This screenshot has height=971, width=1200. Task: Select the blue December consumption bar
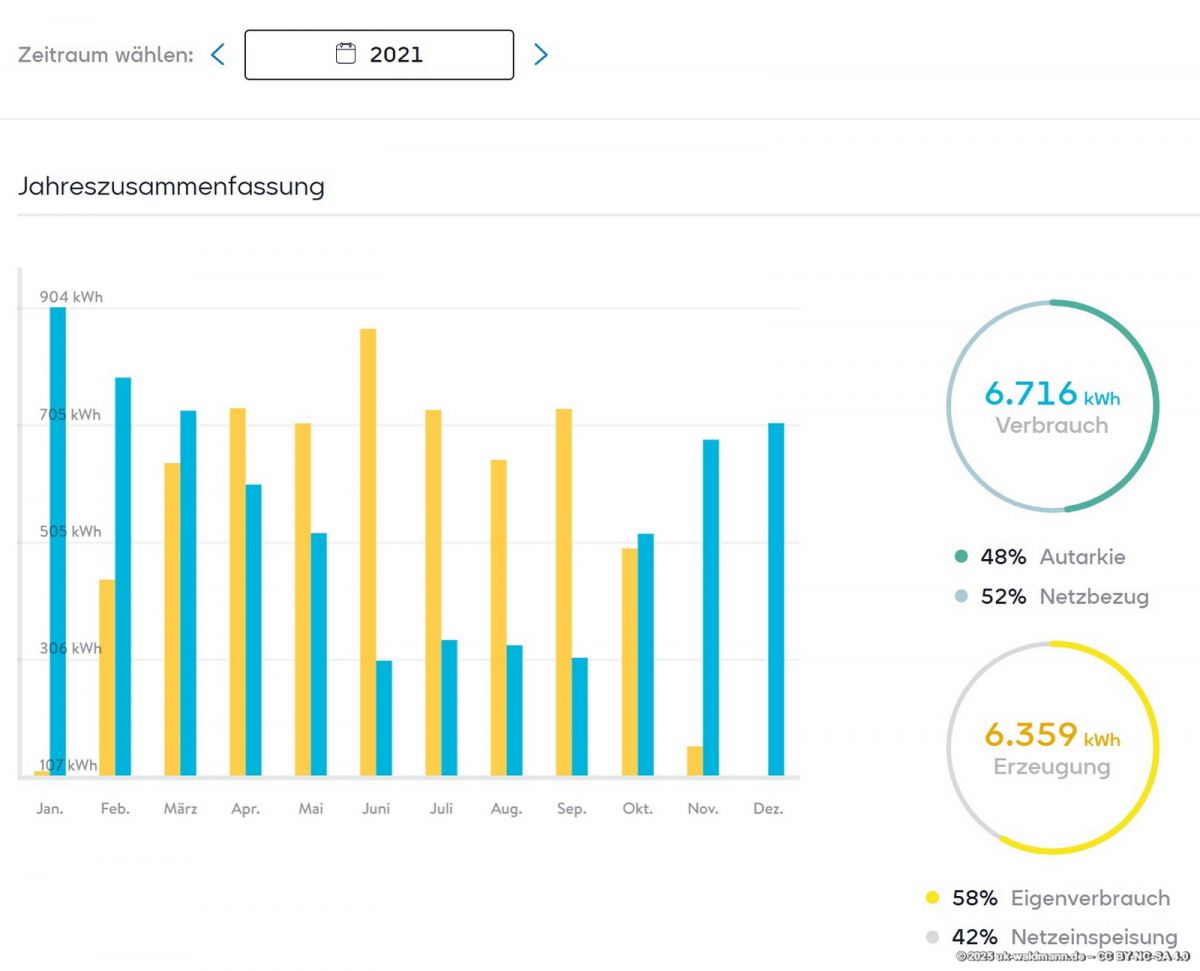(x=776, y=599)
